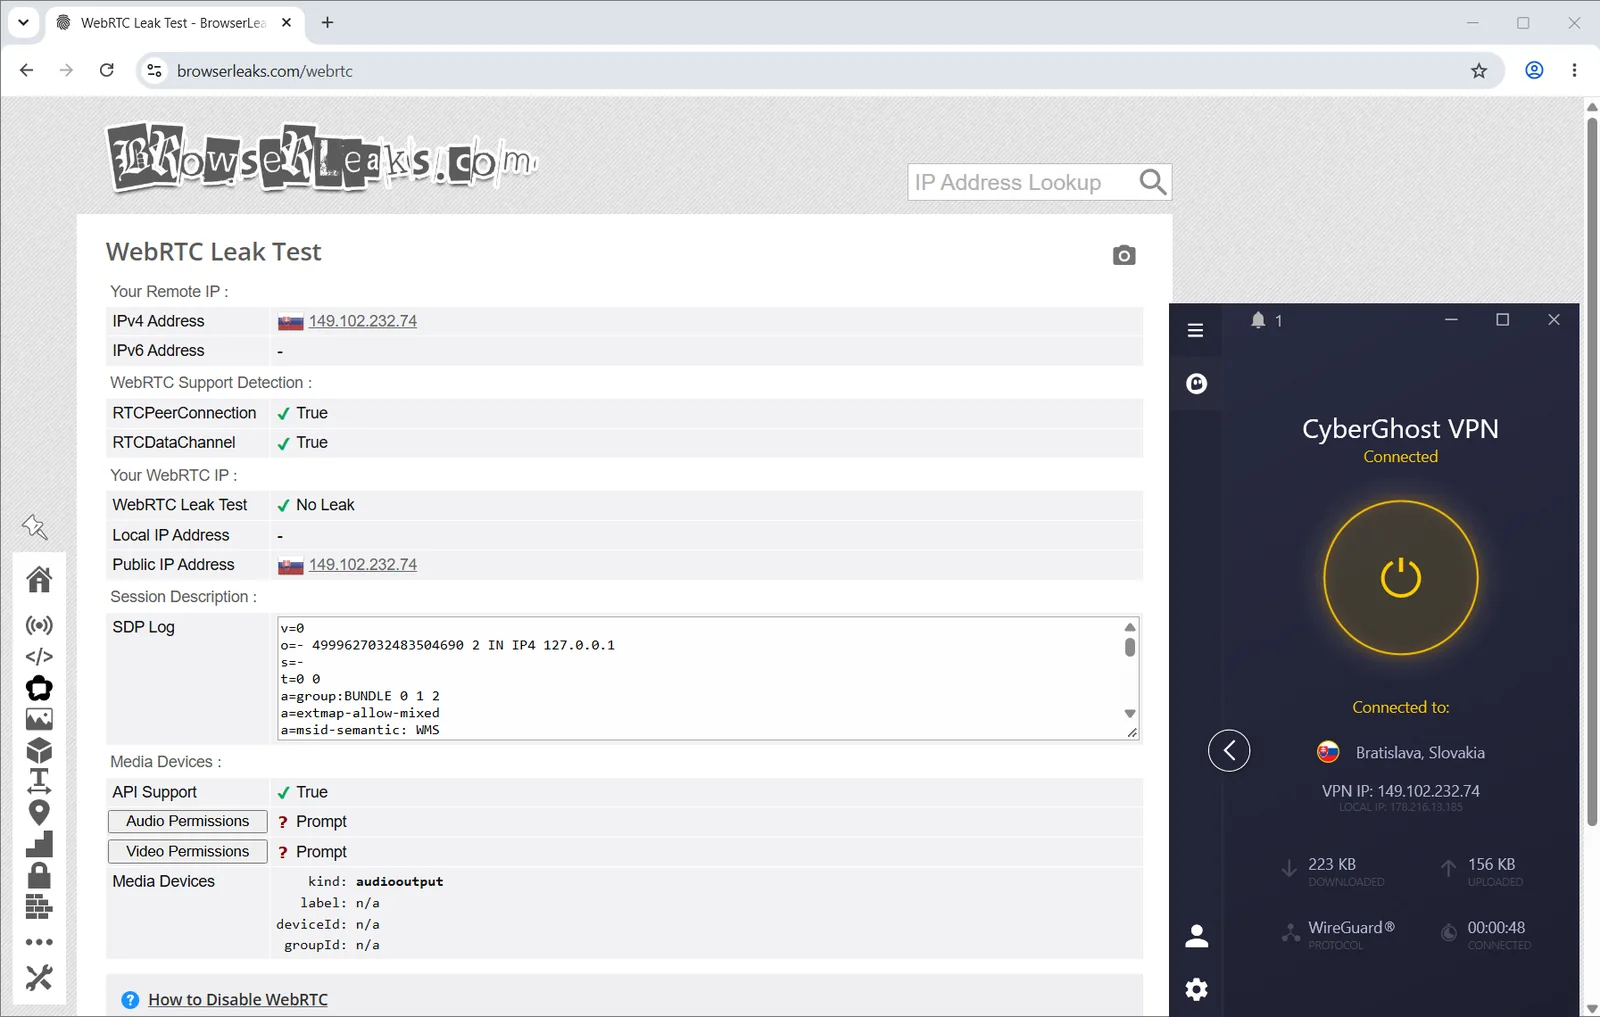View site information icon in address bar
Screen dimensions: 1600x1017
coord(154,70)
